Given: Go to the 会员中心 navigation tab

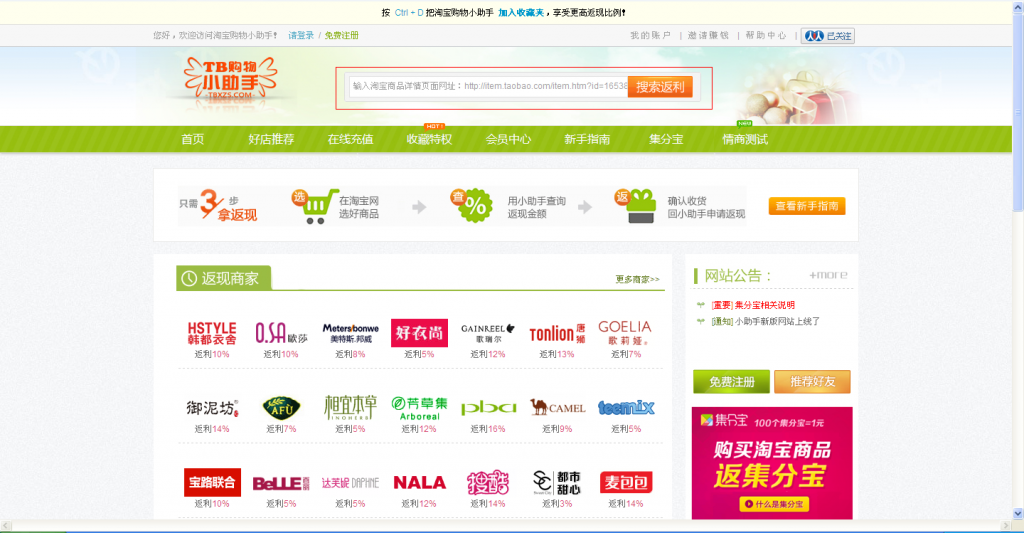Looking at the screenshot, I should tap(508, 139).
